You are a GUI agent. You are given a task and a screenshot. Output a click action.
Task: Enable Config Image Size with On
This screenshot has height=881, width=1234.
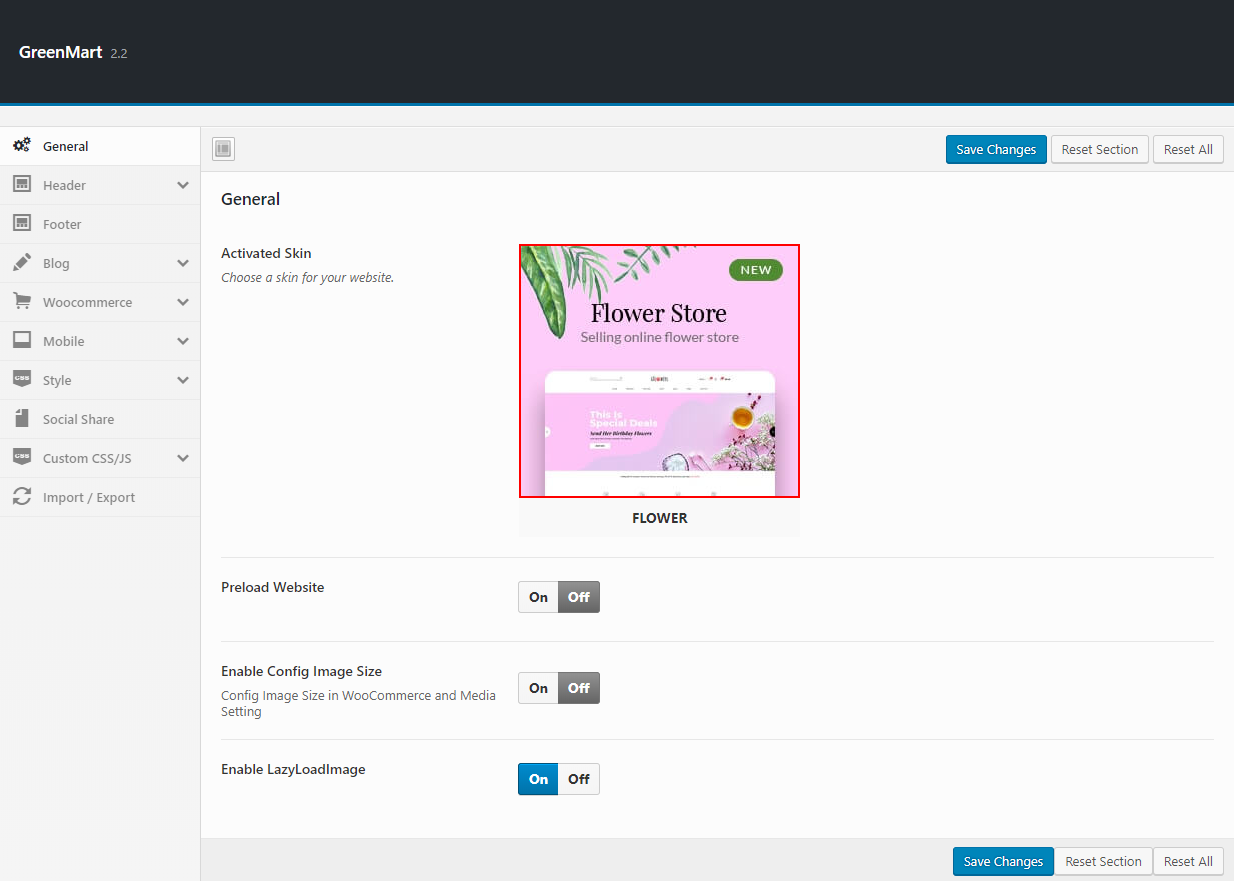(538, 688)
